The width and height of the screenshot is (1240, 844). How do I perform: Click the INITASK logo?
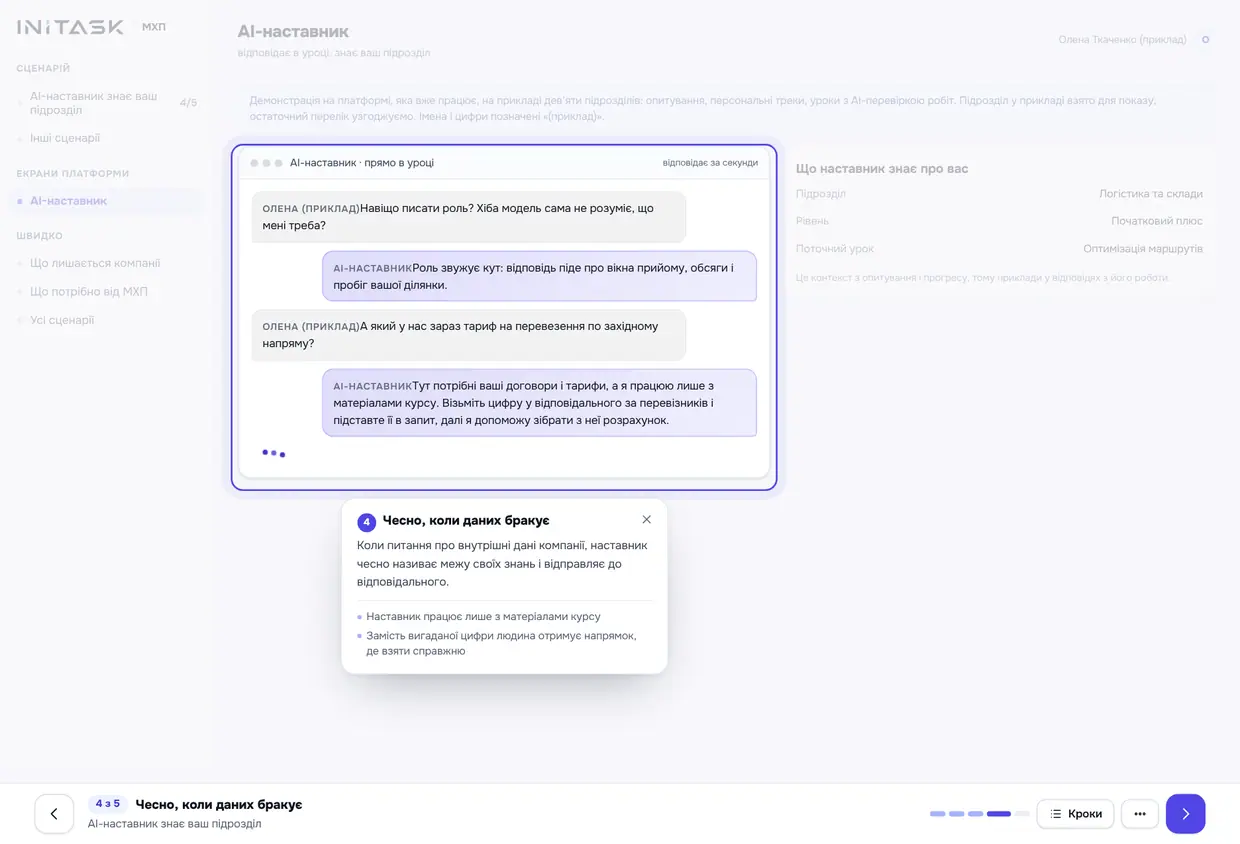click(x=70, y=27)
